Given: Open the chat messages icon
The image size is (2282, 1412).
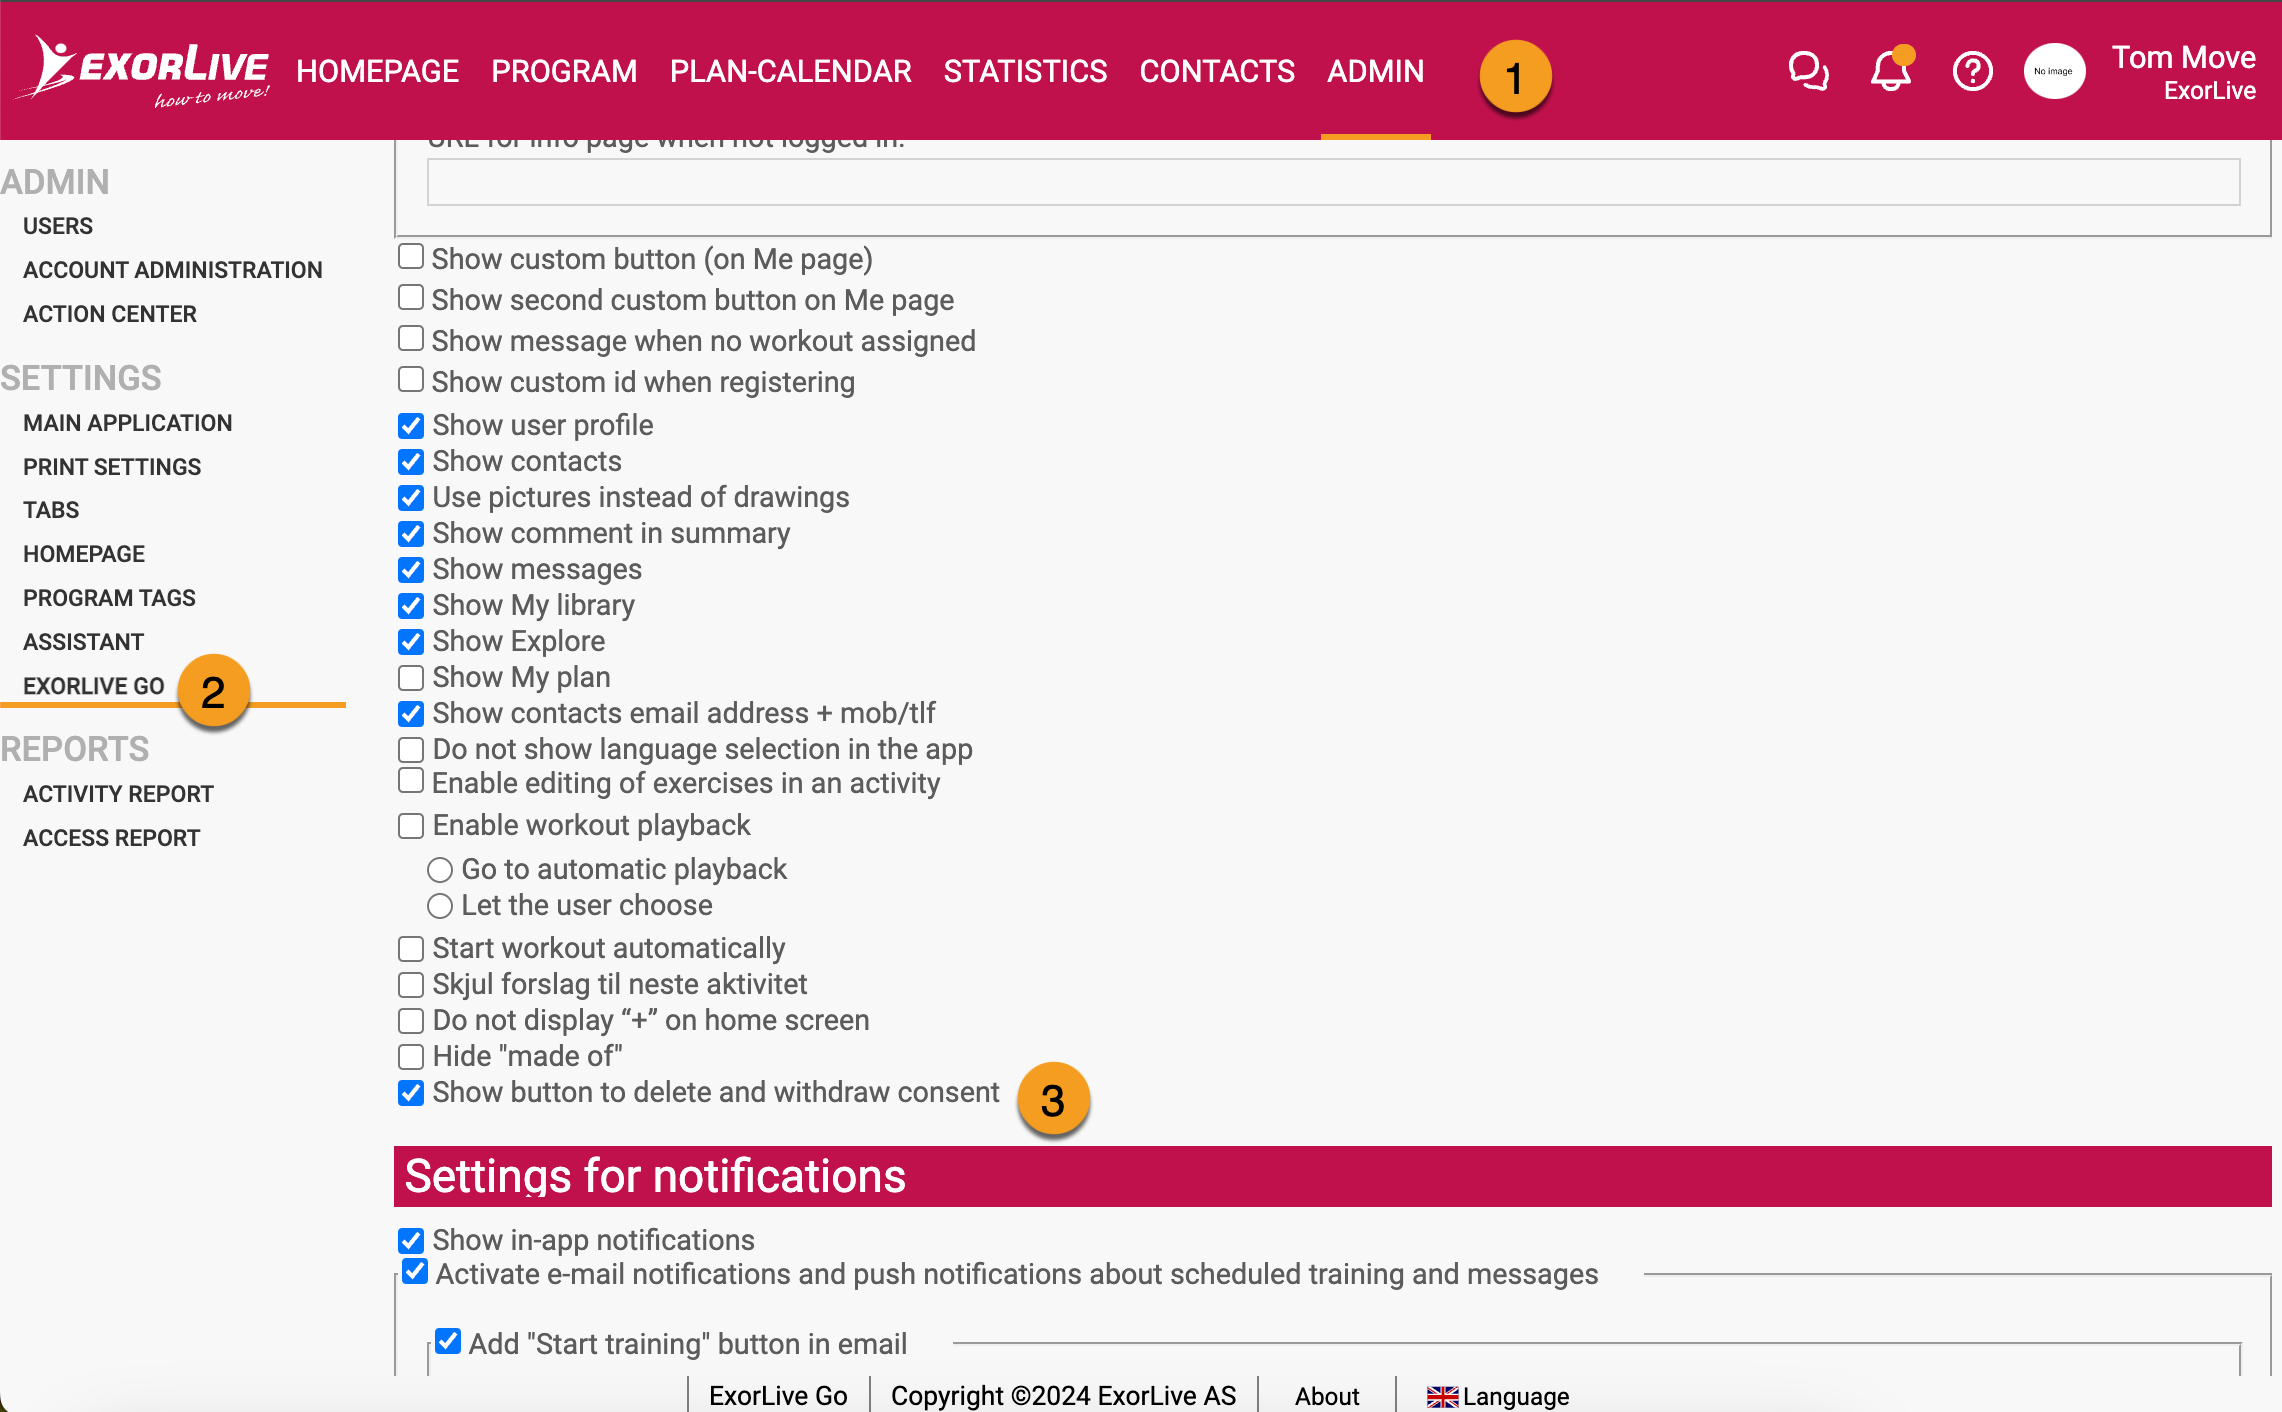Looking at the screenshot, I should pyautogui.click(x=1807, y=72).
